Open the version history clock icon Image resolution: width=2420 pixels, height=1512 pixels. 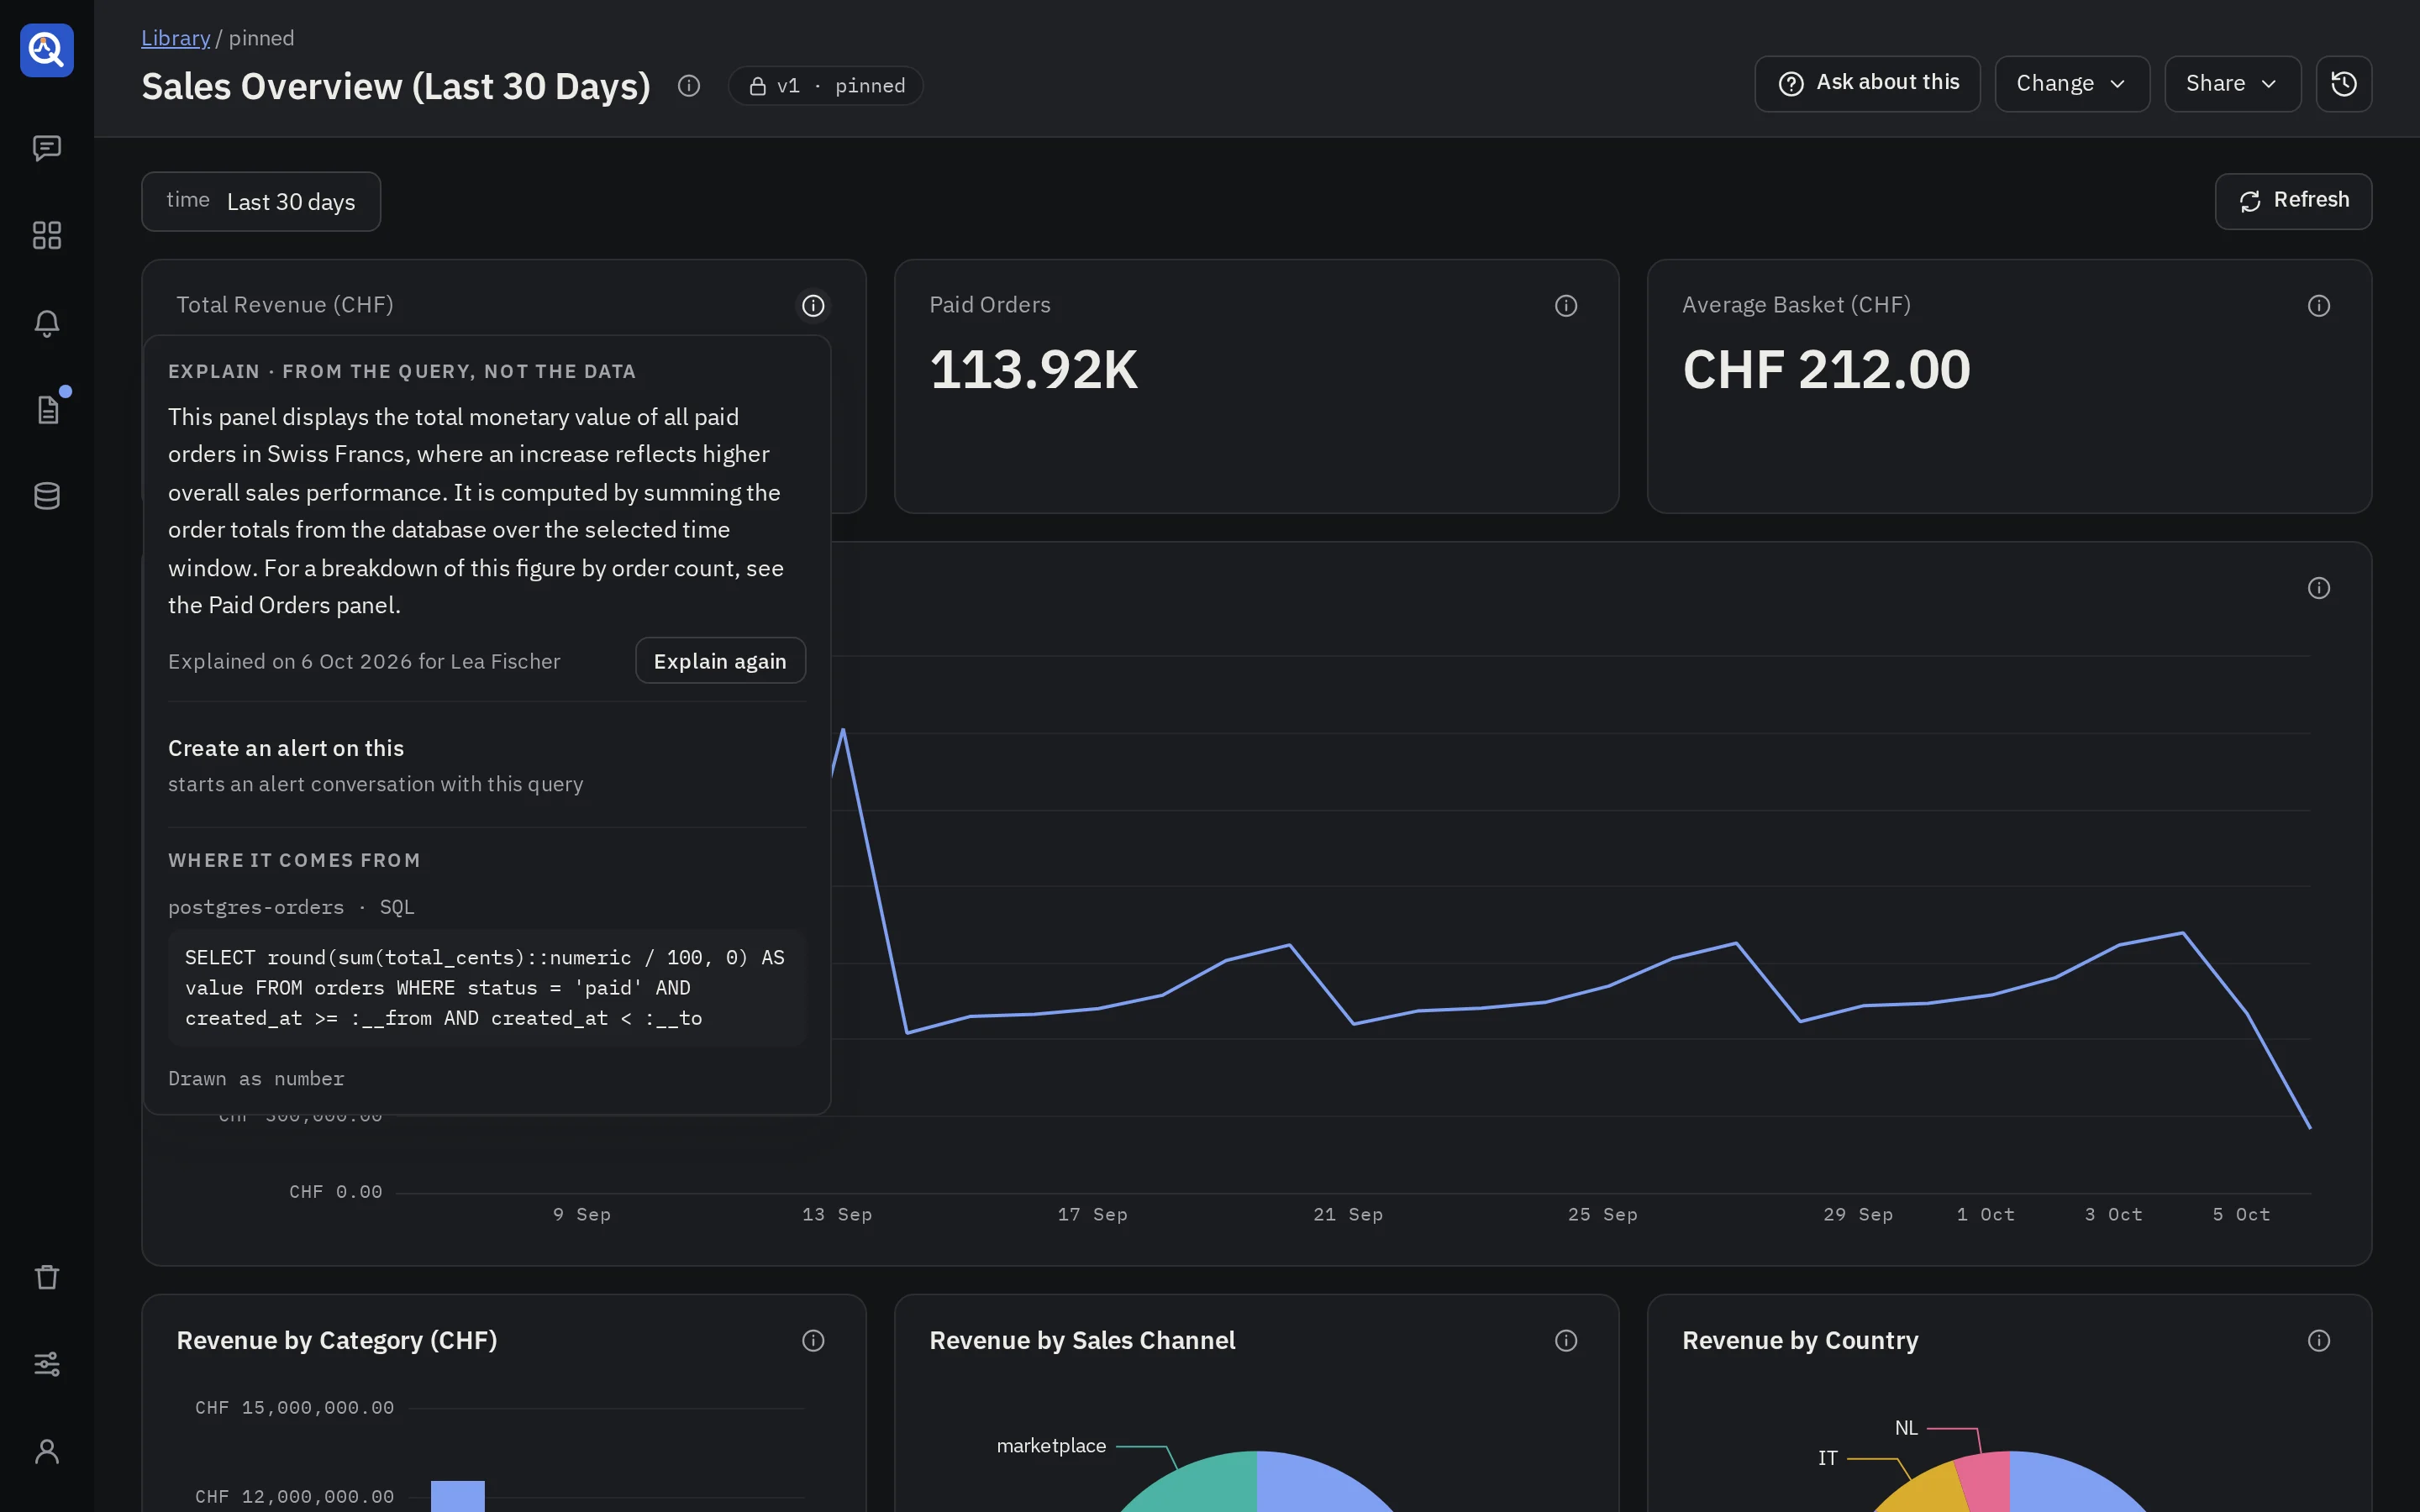click(x=2343, y=84)
